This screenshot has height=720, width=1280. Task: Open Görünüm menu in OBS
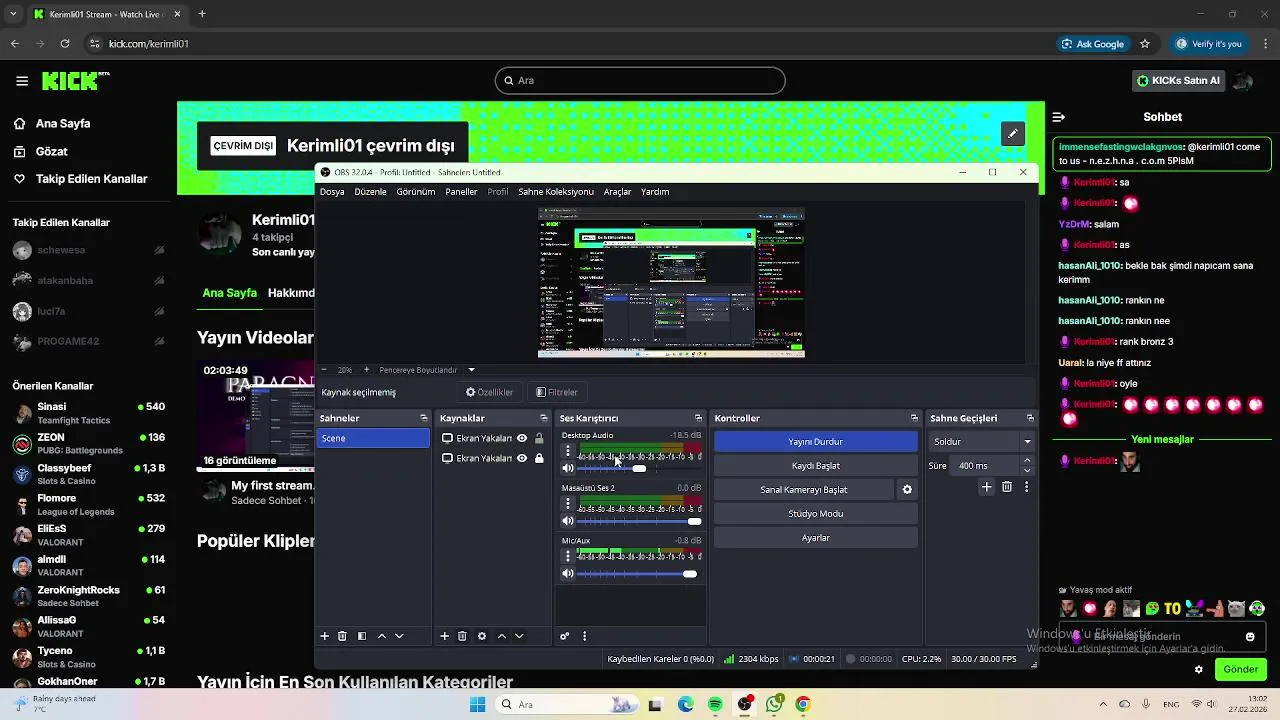pyautogui.click(x=415, y=192)
